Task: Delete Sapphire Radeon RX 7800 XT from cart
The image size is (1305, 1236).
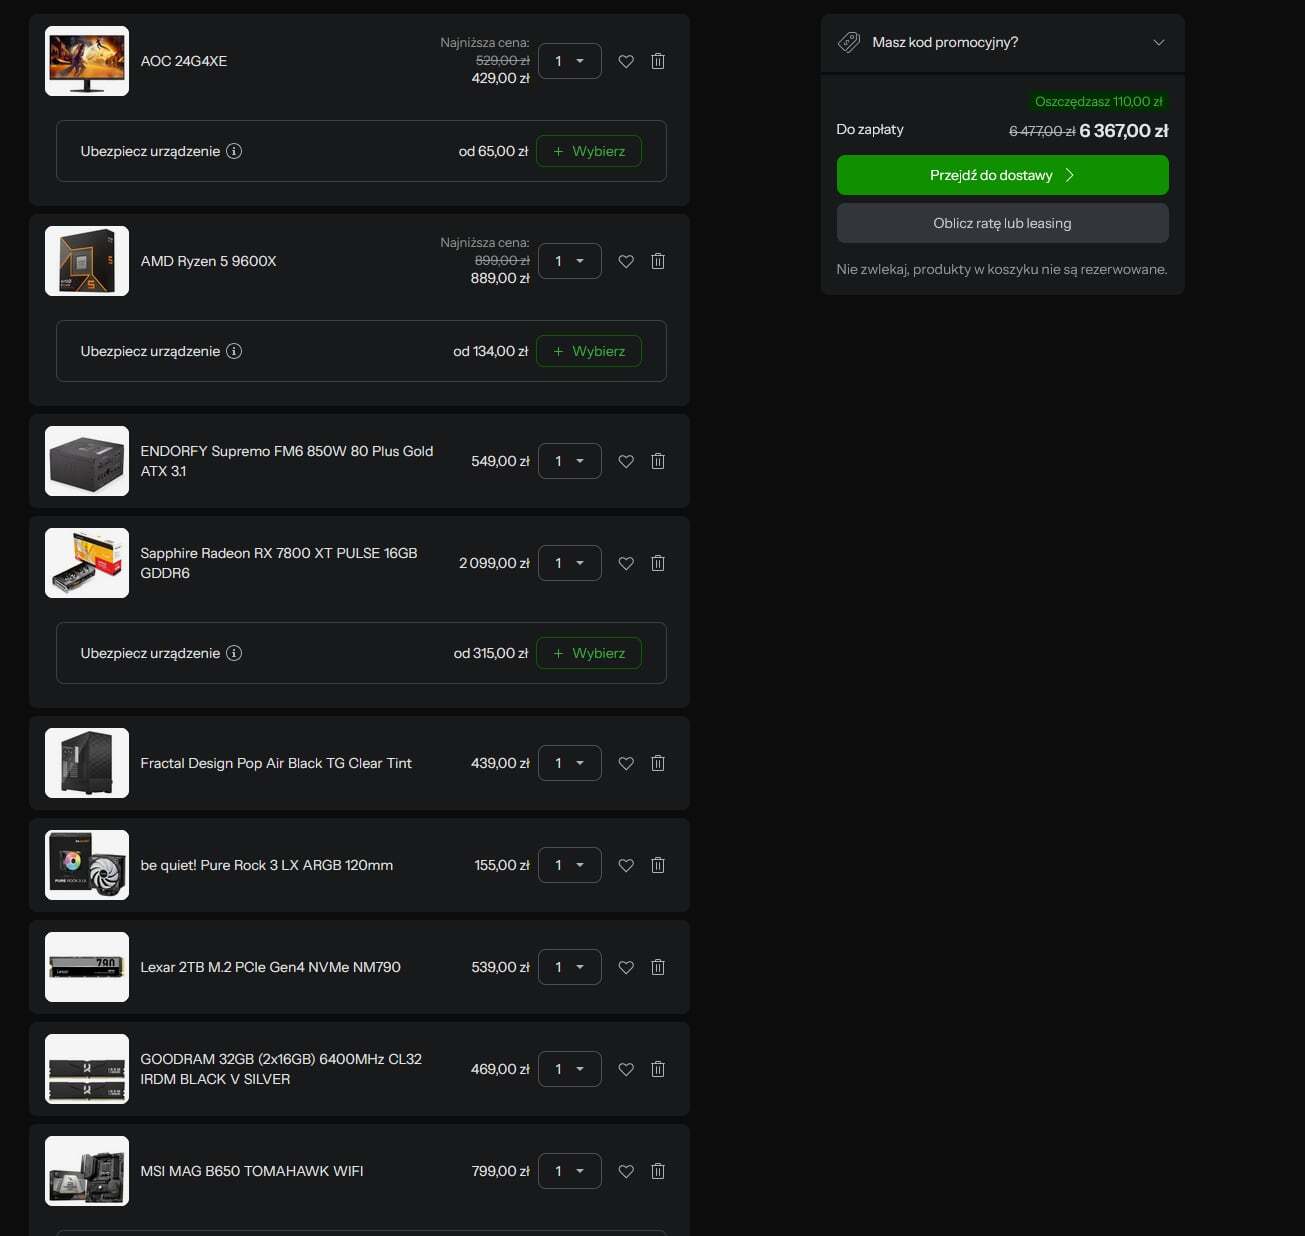Action: pos(658,563)
